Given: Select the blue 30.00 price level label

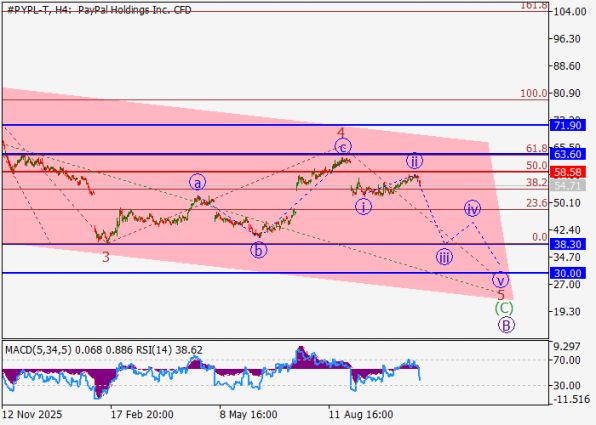Looking at the screenshot, I should click(567, 273).
